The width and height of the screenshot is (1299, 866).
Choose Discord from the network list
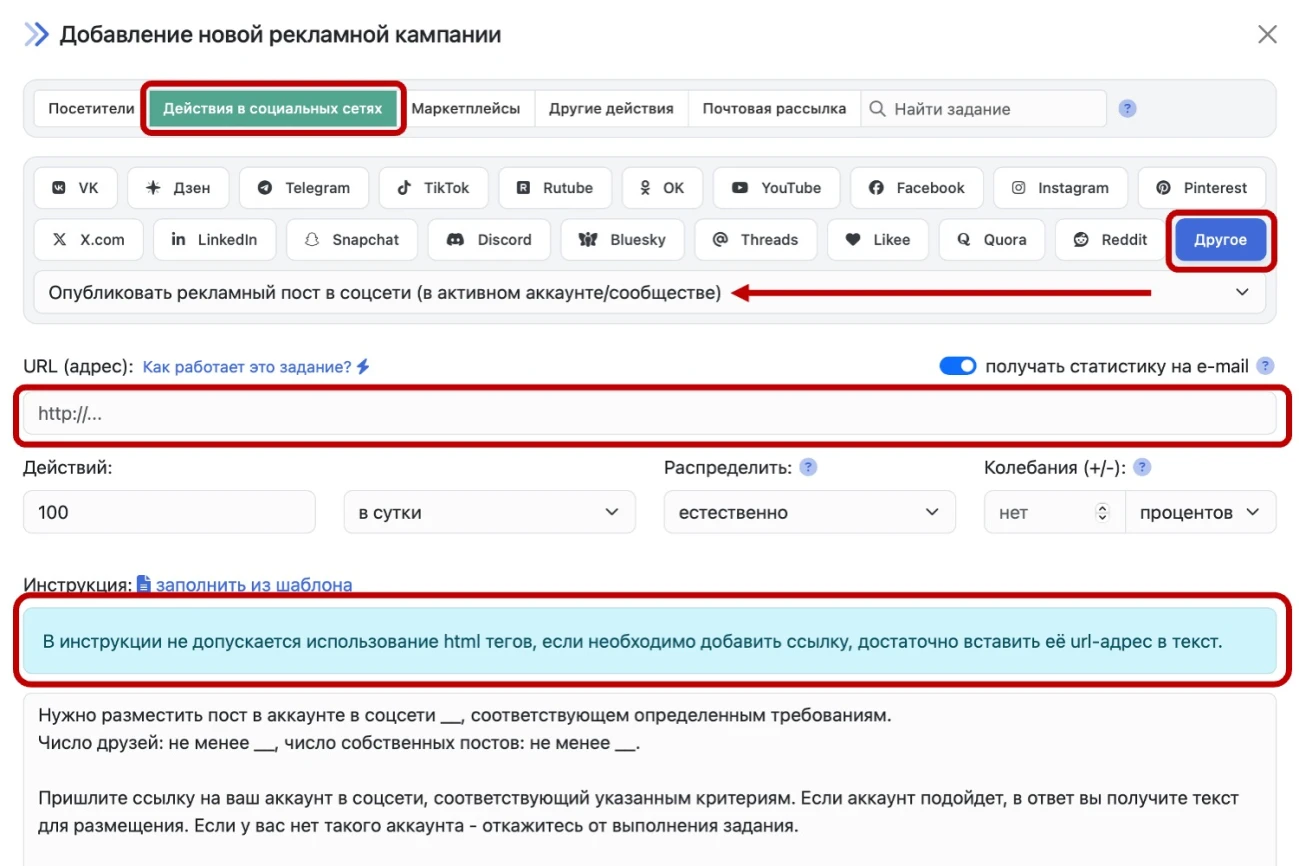489,240
